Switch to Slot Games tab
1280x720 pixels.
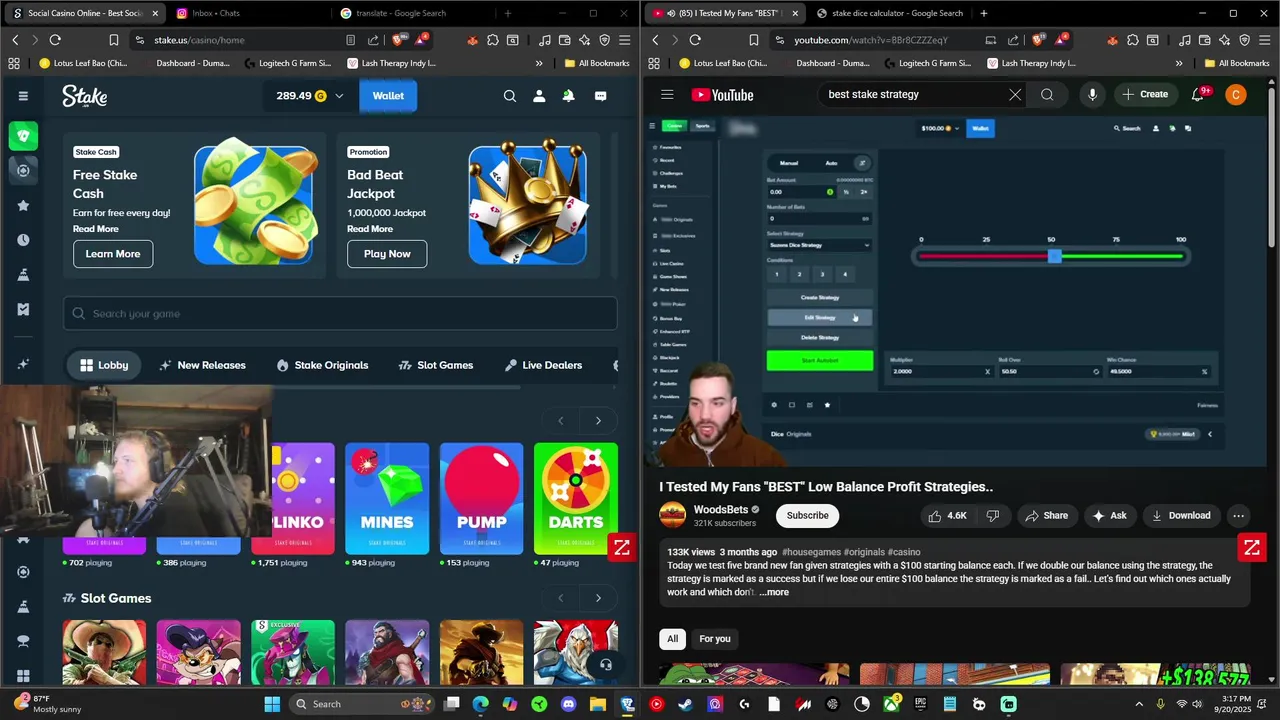(x=435, y=365)
